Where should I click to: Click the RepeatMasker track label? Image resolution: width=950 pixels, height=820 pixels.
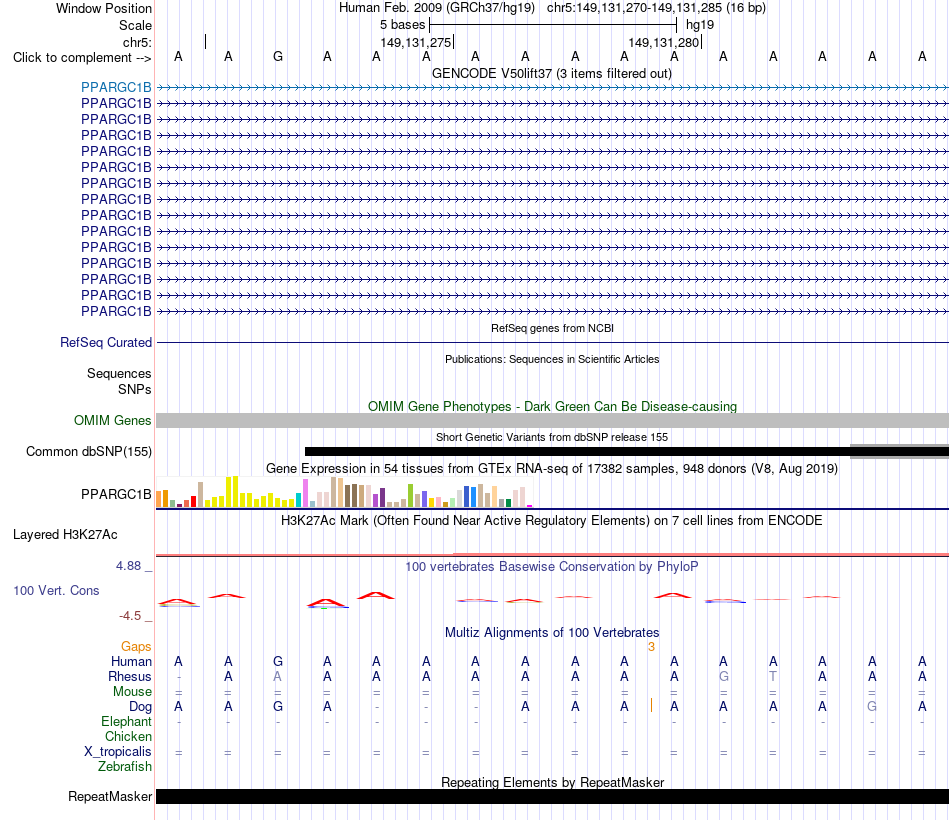pos(110,796)
